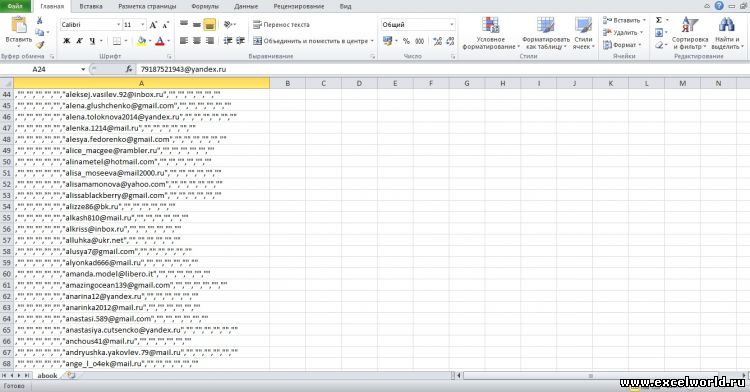Viewport: 750px width, 392px height.
Task: Click the Sort and Filter icon
Action: [689, 25]
